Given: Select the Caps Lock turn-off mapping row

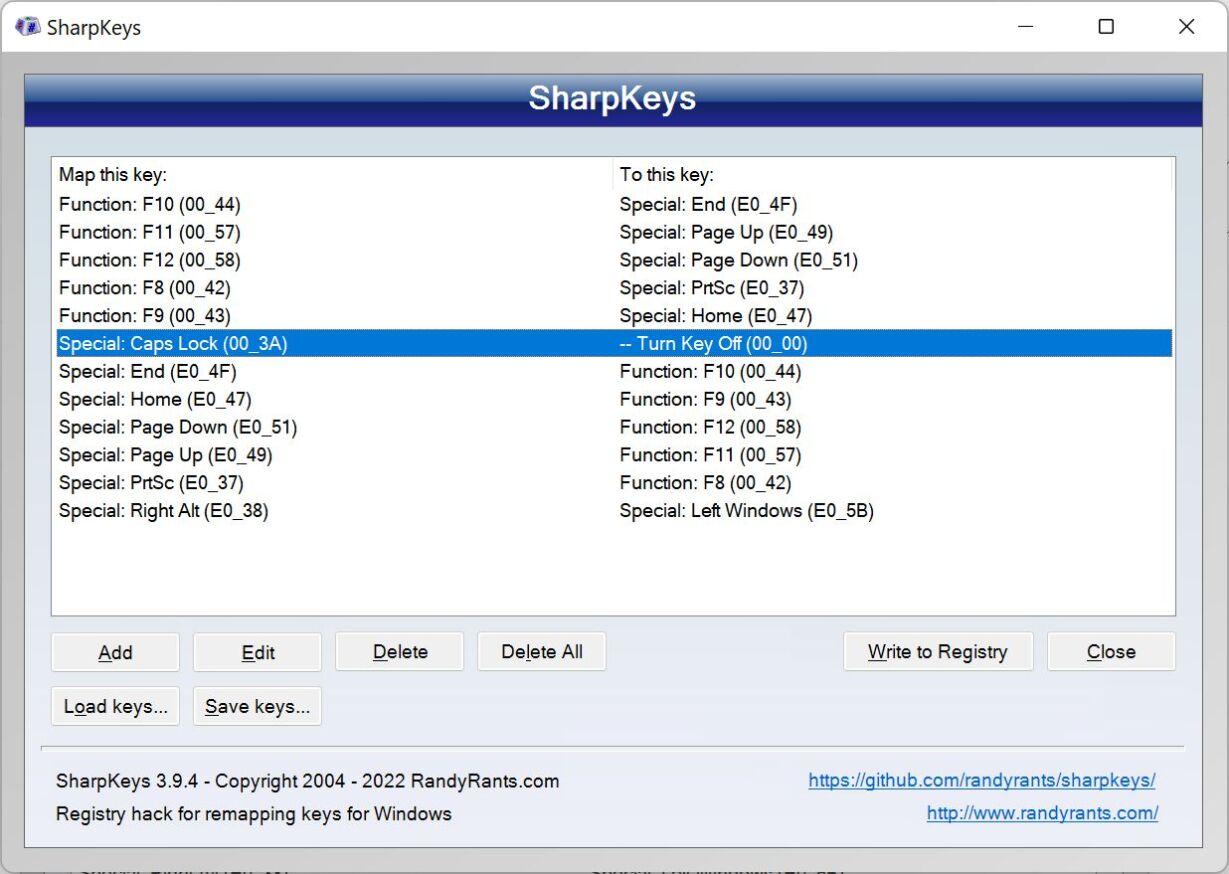Looking at the screenshot, I should [x=400, y=343].
